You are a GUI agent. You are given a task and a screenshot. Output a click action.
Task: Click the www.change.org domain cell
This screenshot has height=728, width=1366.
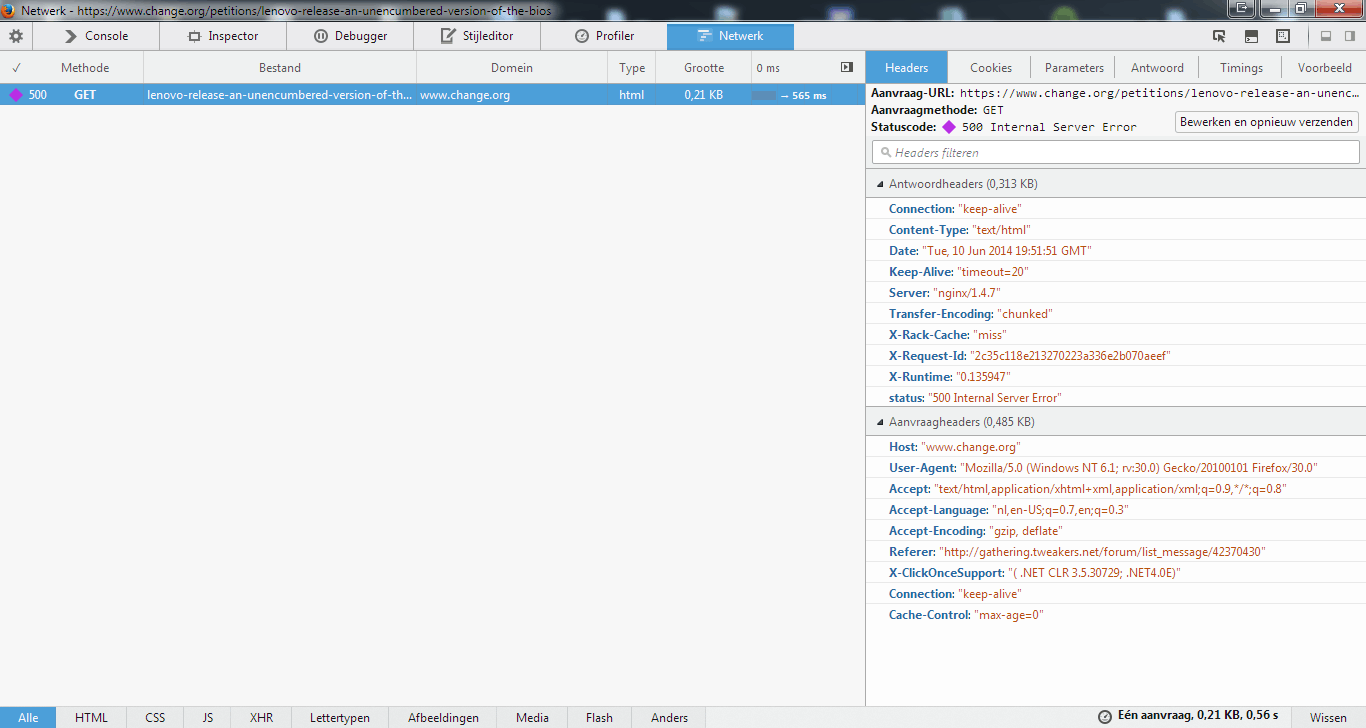[x=465, y=96]
